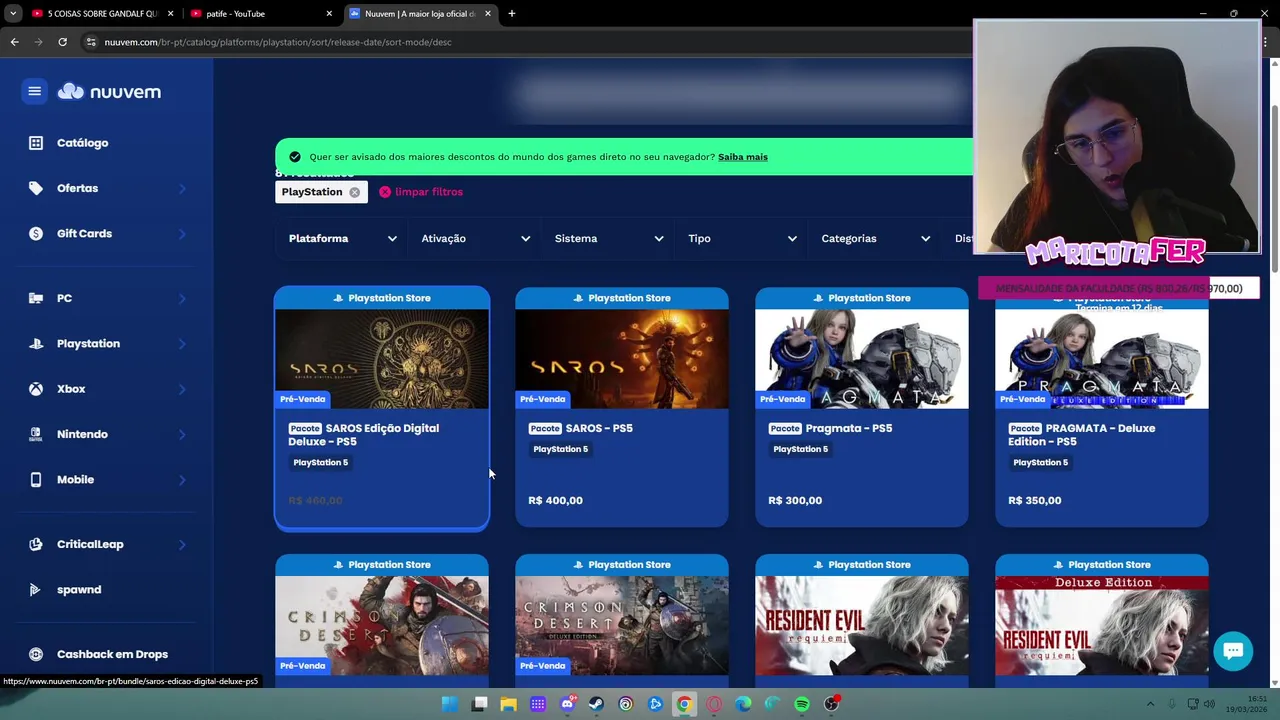Screen dimensions: 1280x720
Task: Open Ofertas in the sidebar menu
Action: pos(77,188)
